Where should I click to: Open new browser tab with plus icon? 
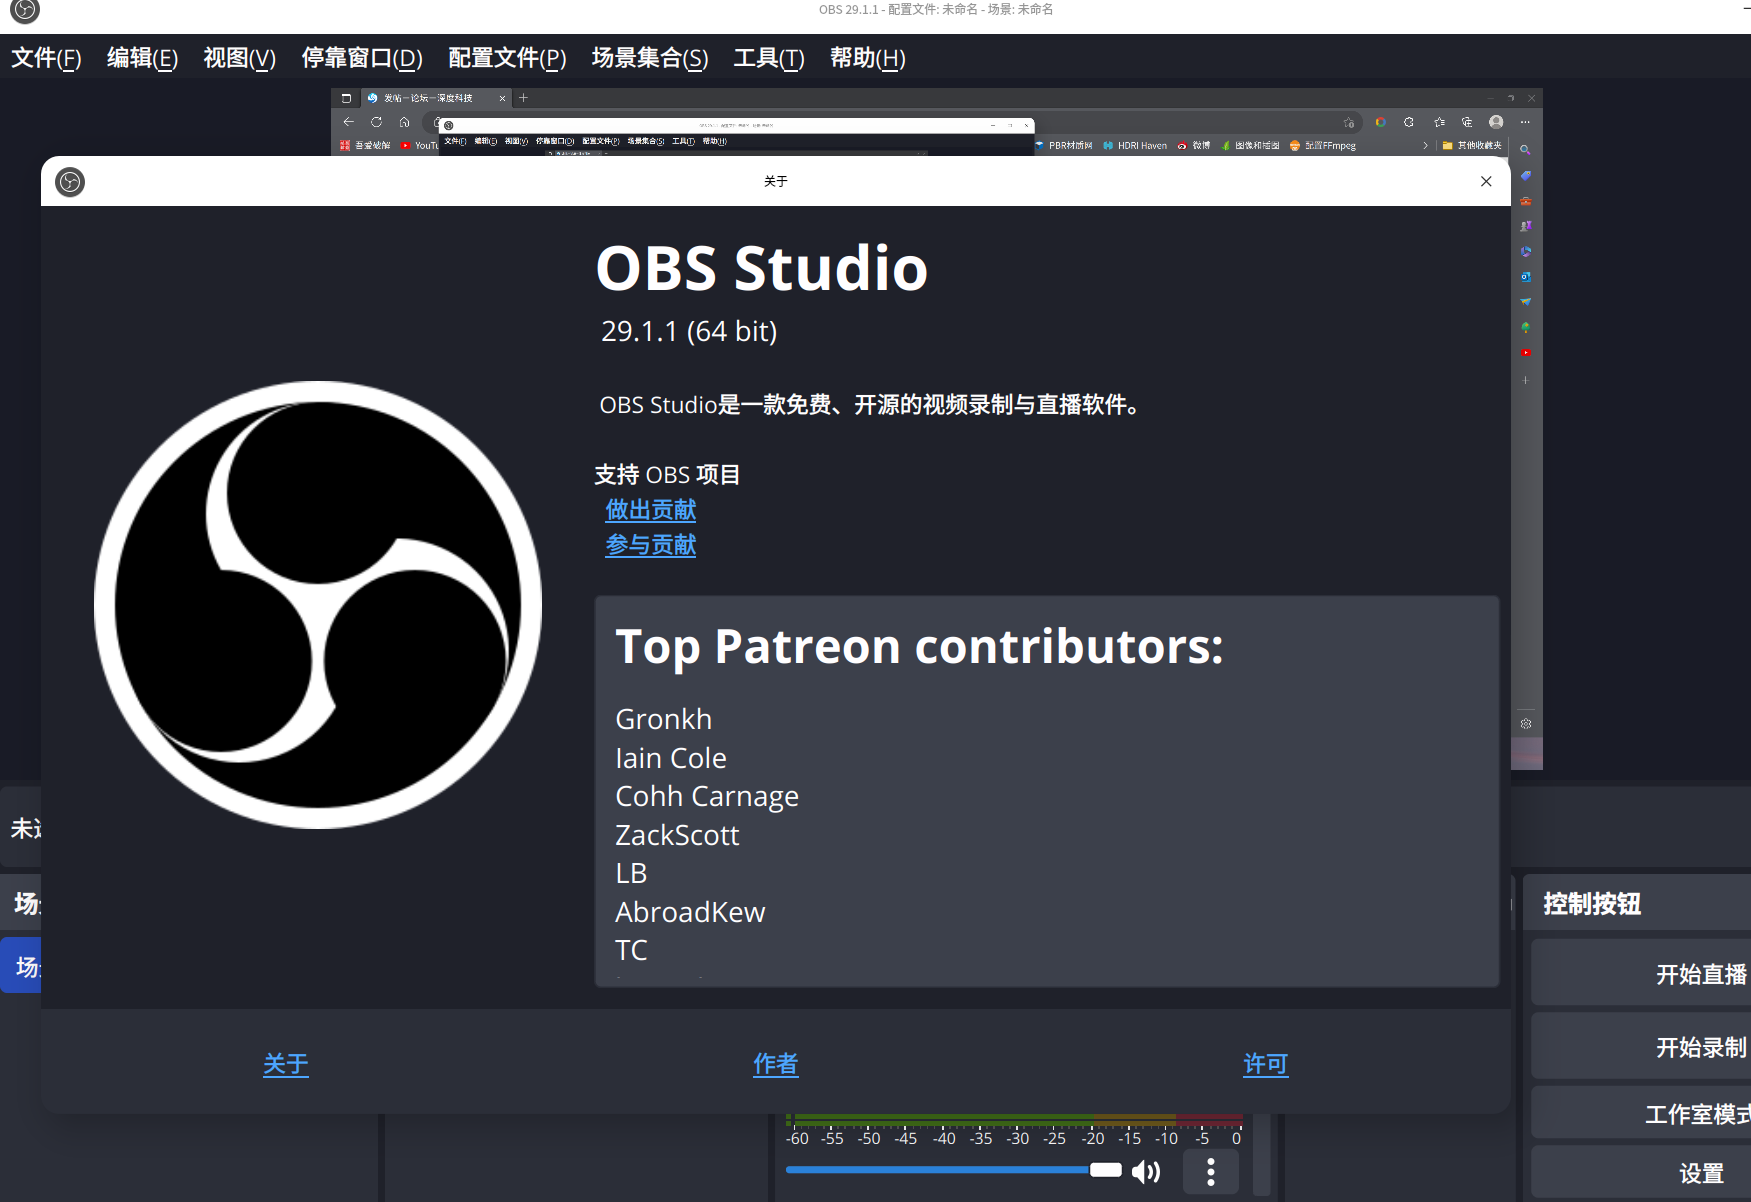(523, 98)
